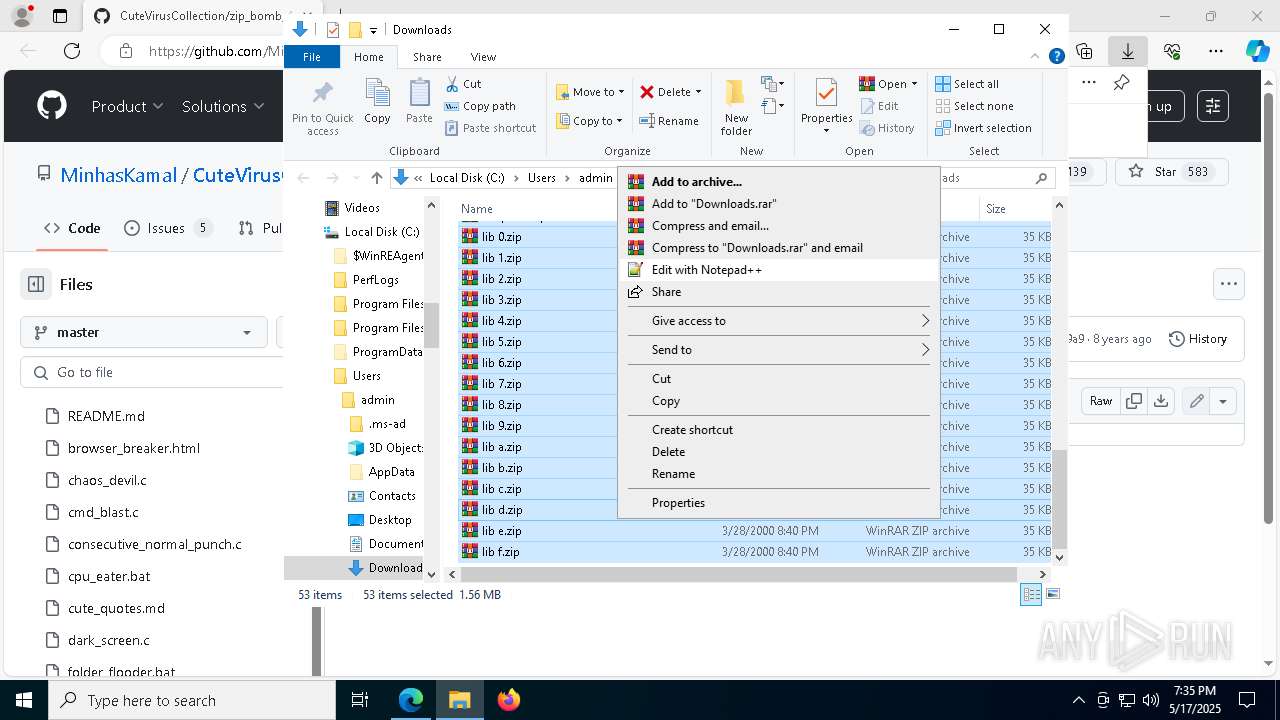Expand Give access to submenu
The height and width of the screenshot is (720, 1280).
[x=778, y=321]
